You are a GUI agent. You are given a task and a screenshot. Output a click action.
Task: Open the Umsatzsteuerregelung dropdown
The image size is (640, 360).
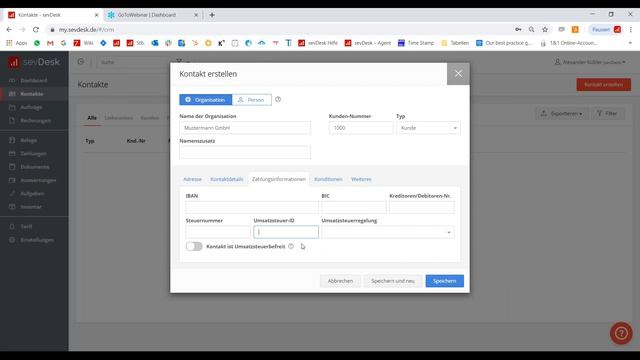387,232
